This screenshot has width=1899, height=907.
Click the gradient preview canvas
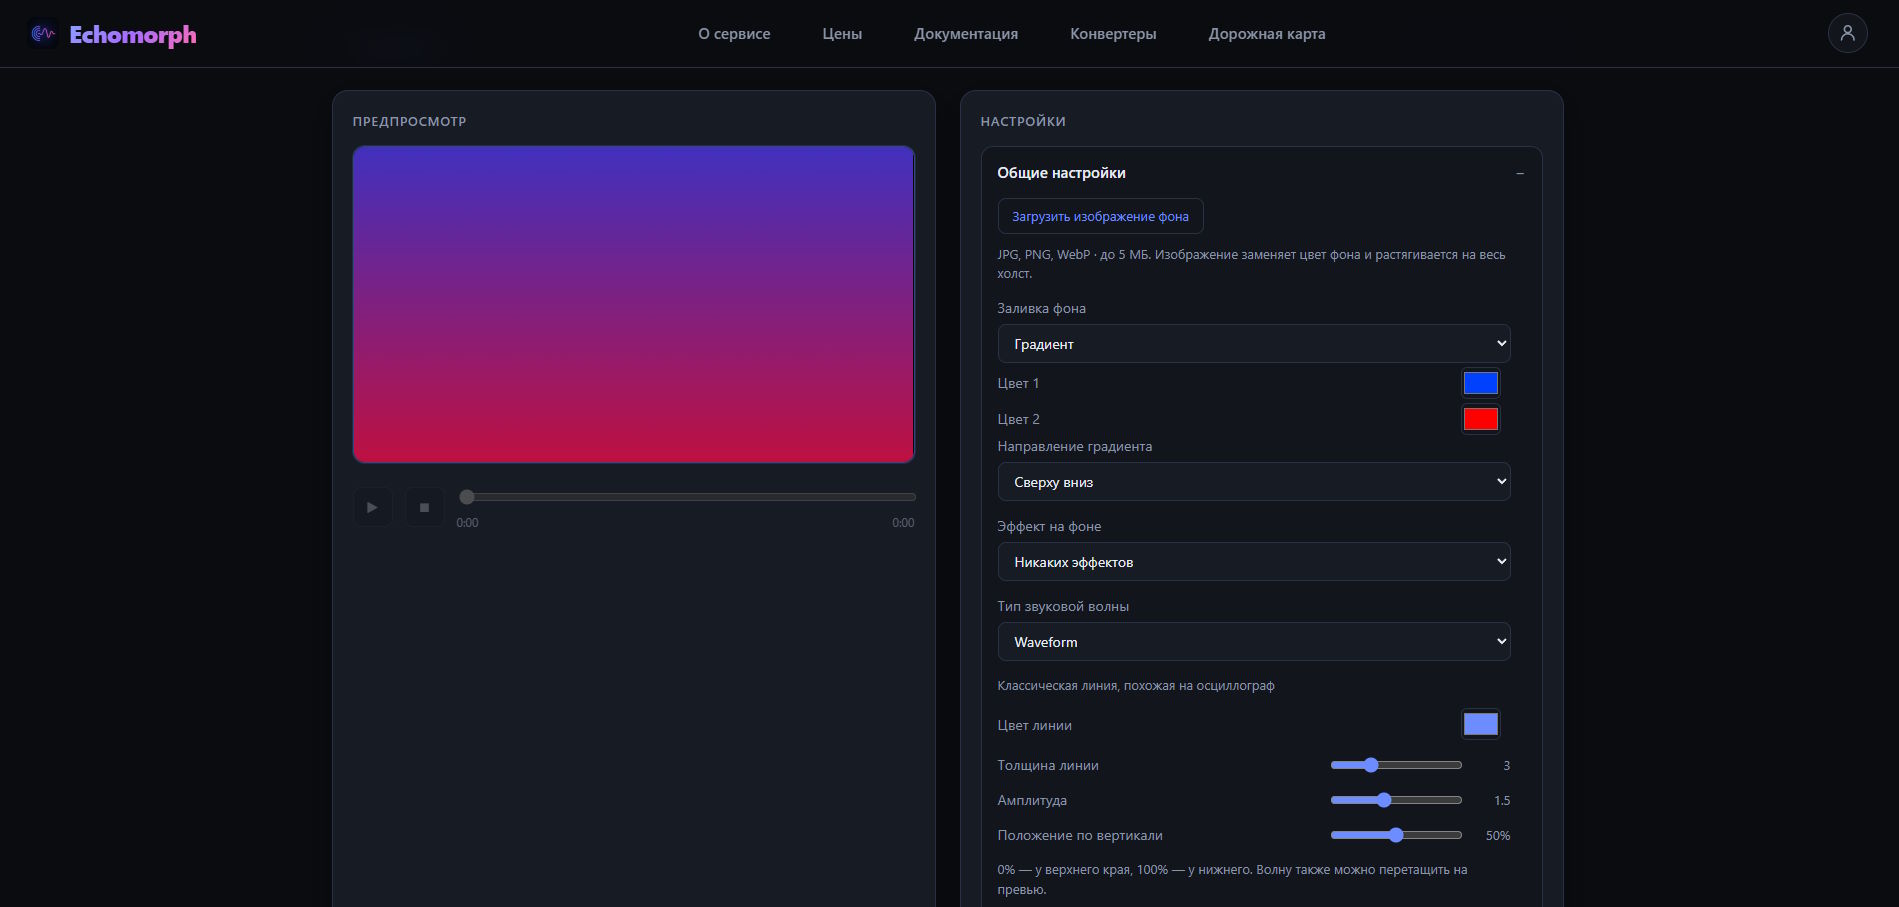pyautogui.click(x=633, y=304)
